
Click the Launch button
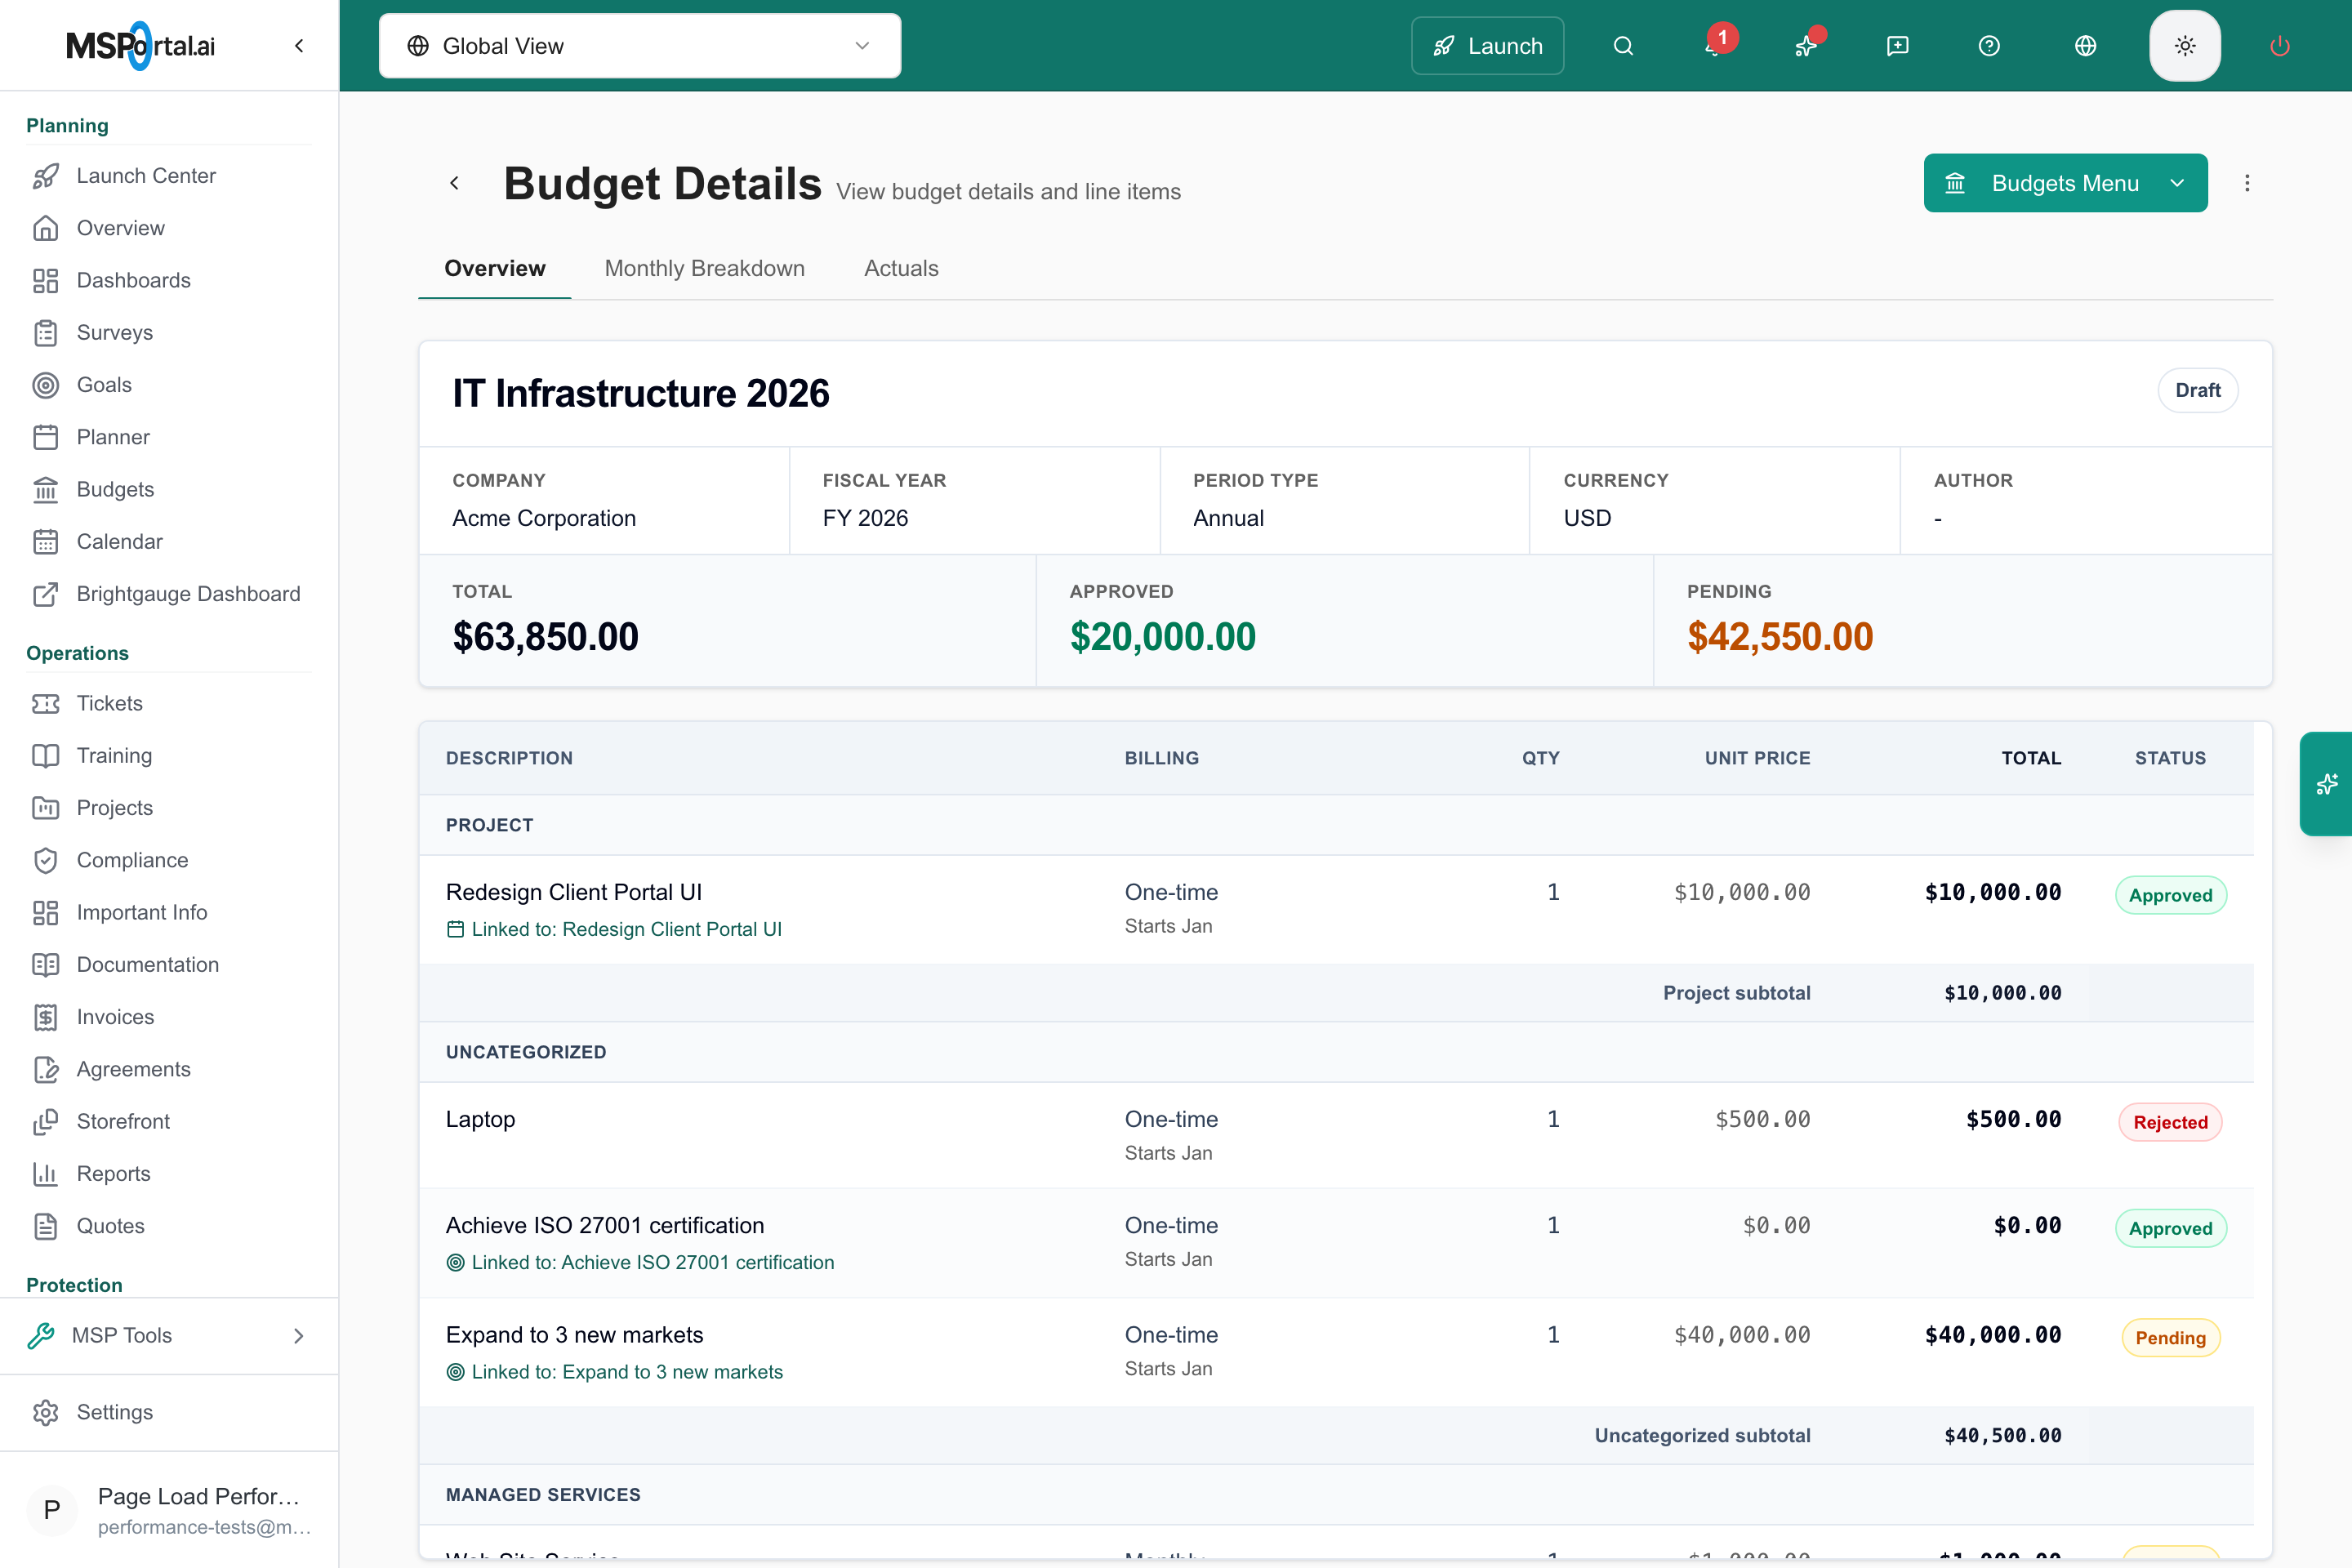click(1487, 46)
